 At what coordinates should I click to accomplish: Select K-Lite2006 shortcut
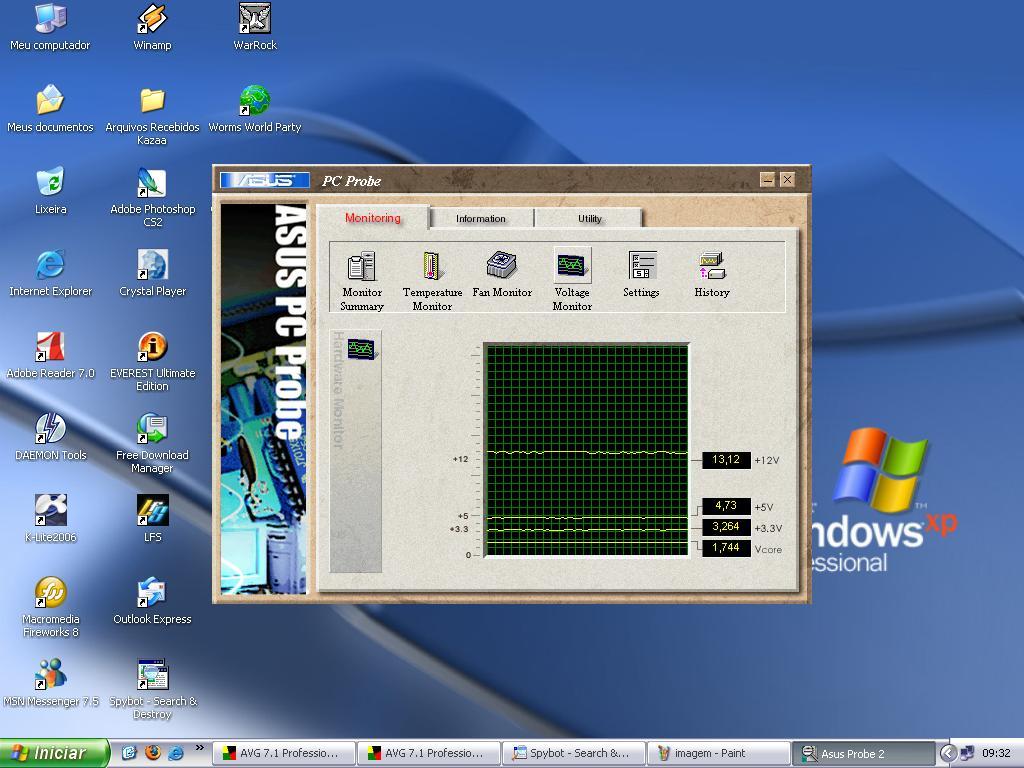[x=50, y=519]
